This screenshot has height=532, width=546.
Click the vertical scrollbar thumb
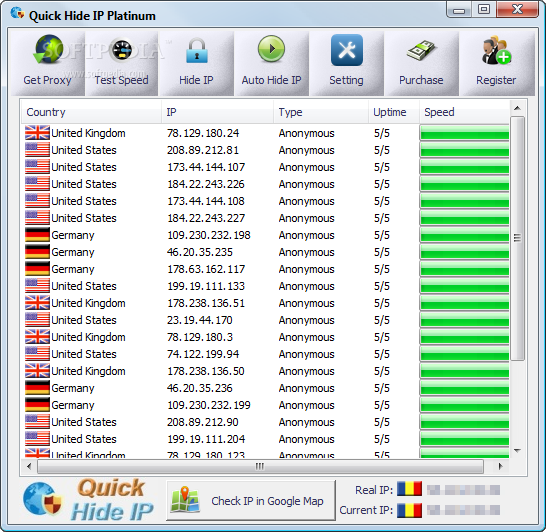(x=517, y=238)
